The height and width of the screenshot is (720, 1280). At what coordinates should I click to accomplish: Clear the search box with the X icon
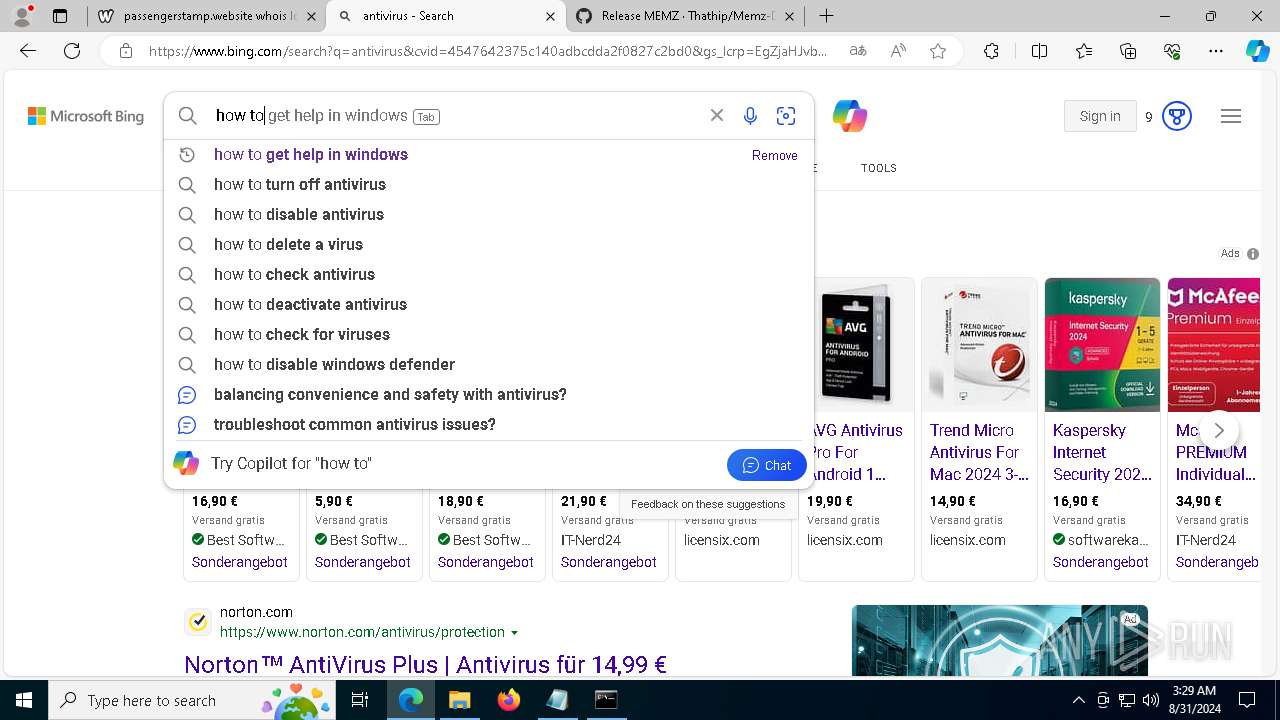(x=717, y=116)
